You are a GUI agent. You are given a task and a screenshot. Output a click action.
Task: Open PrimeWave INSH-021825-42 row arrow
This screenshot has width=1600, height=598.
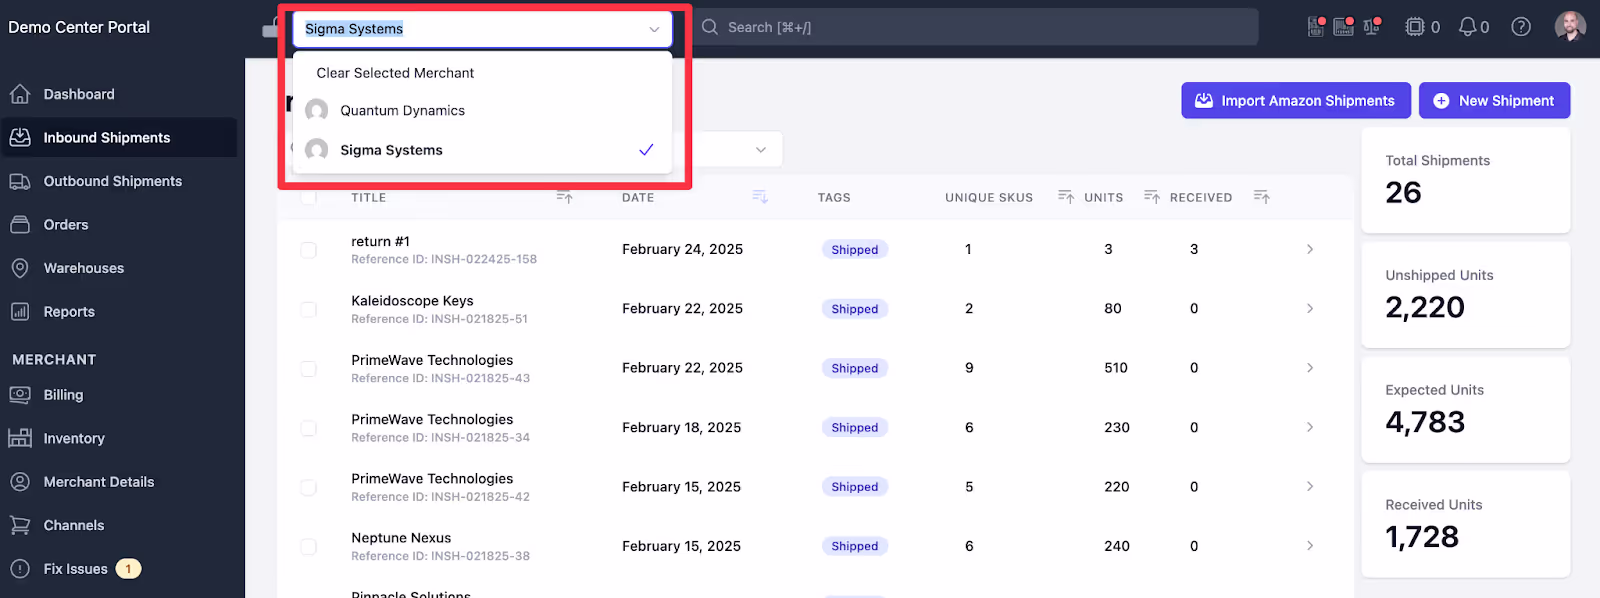pos(1310,486)
